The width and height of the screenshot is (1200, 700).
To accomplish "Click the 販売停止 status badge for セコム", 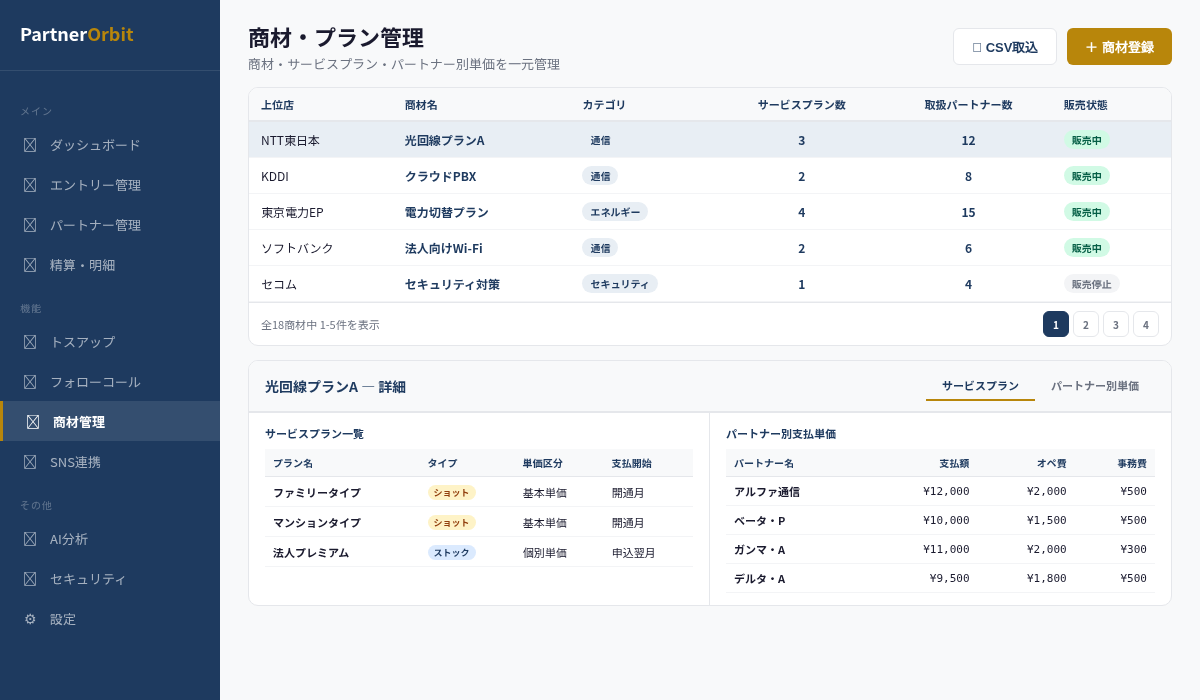I will 1091,284.
